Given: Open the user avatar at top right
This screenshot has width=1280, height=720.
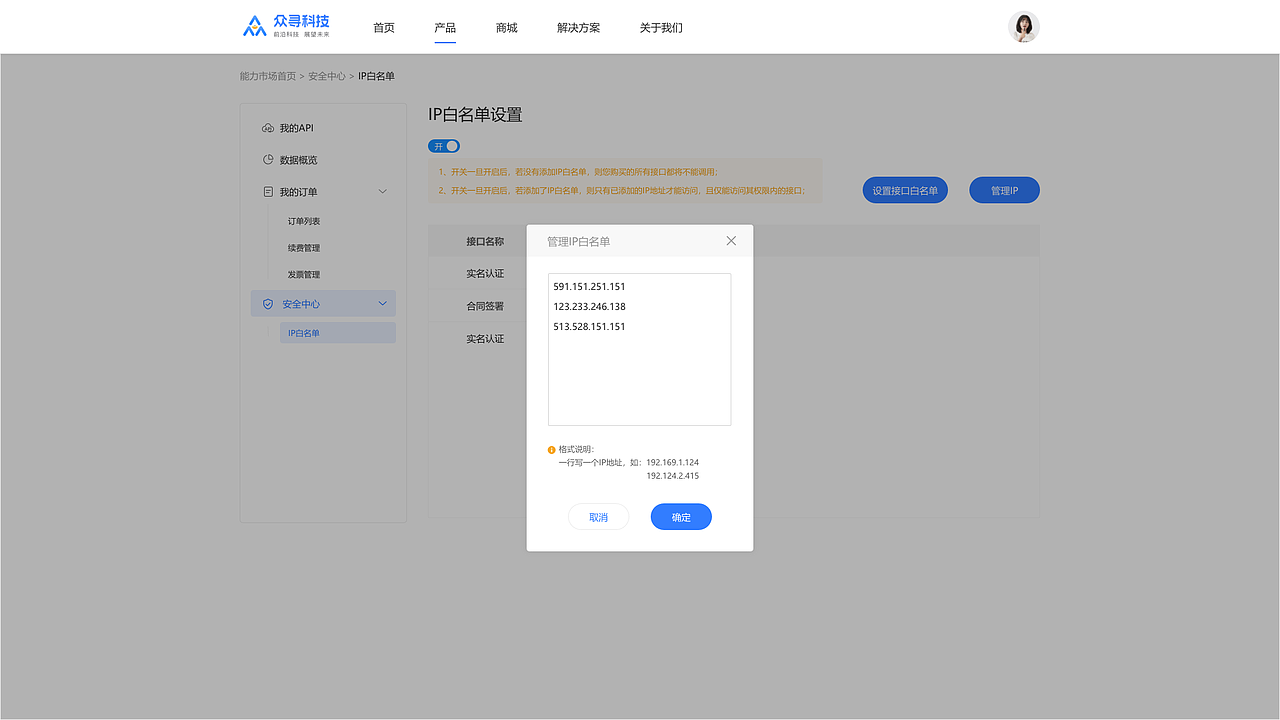Looking at the screenshot, I should click(x=1023, y=26).
